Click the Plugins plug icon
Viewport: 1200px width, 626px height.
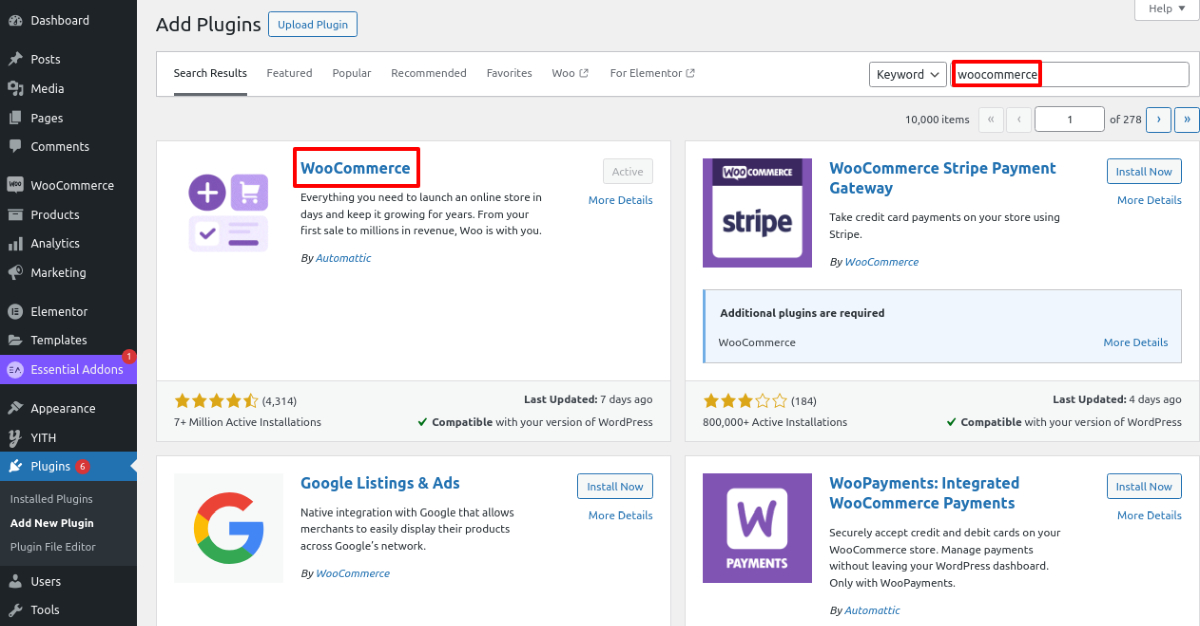[15, 466]
